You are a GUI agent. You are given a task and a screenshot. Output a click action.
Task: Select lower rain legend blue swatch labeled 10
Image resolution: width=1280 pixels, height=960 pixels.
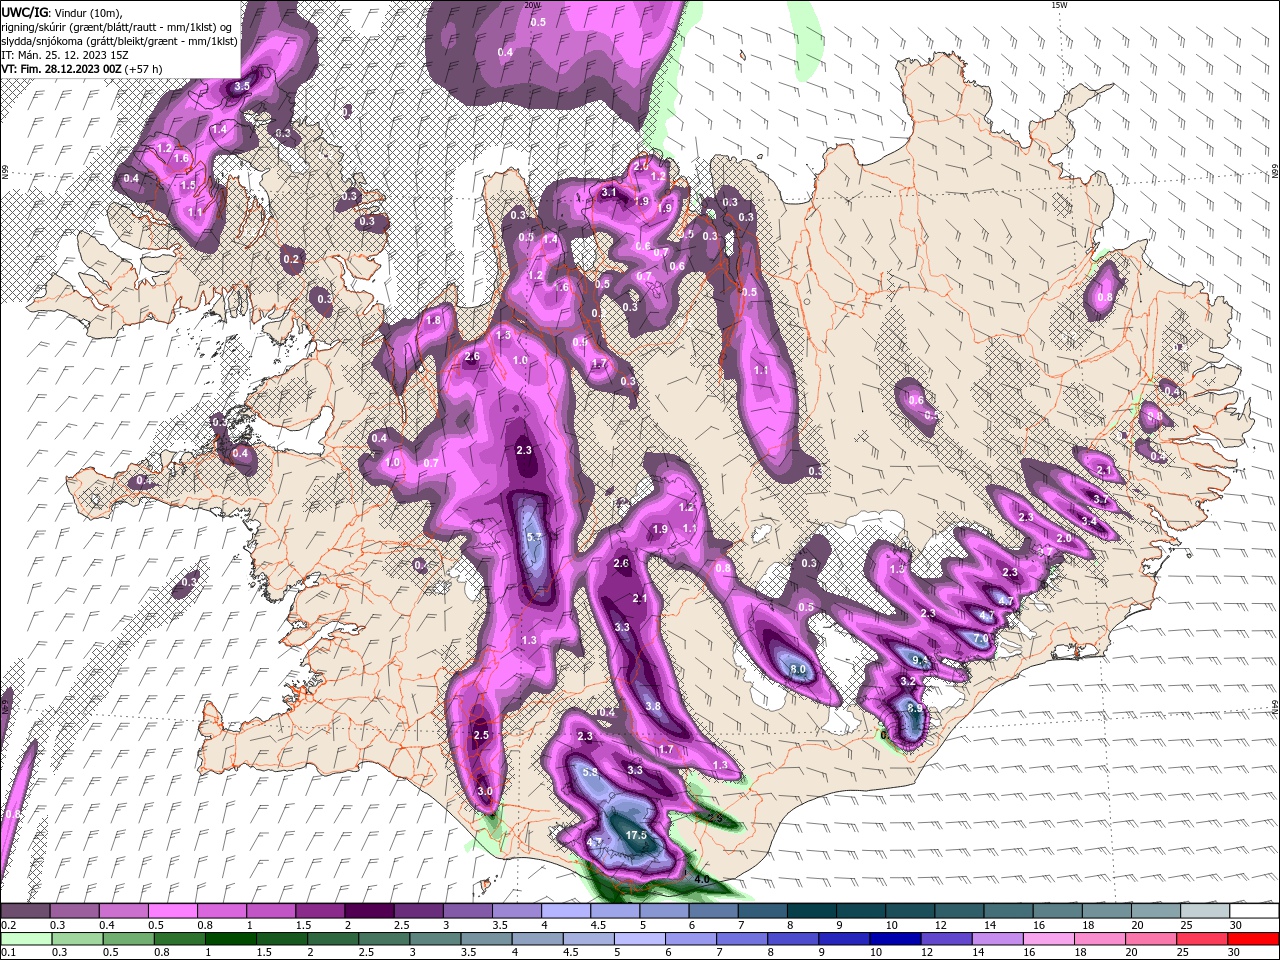(895, 939)
